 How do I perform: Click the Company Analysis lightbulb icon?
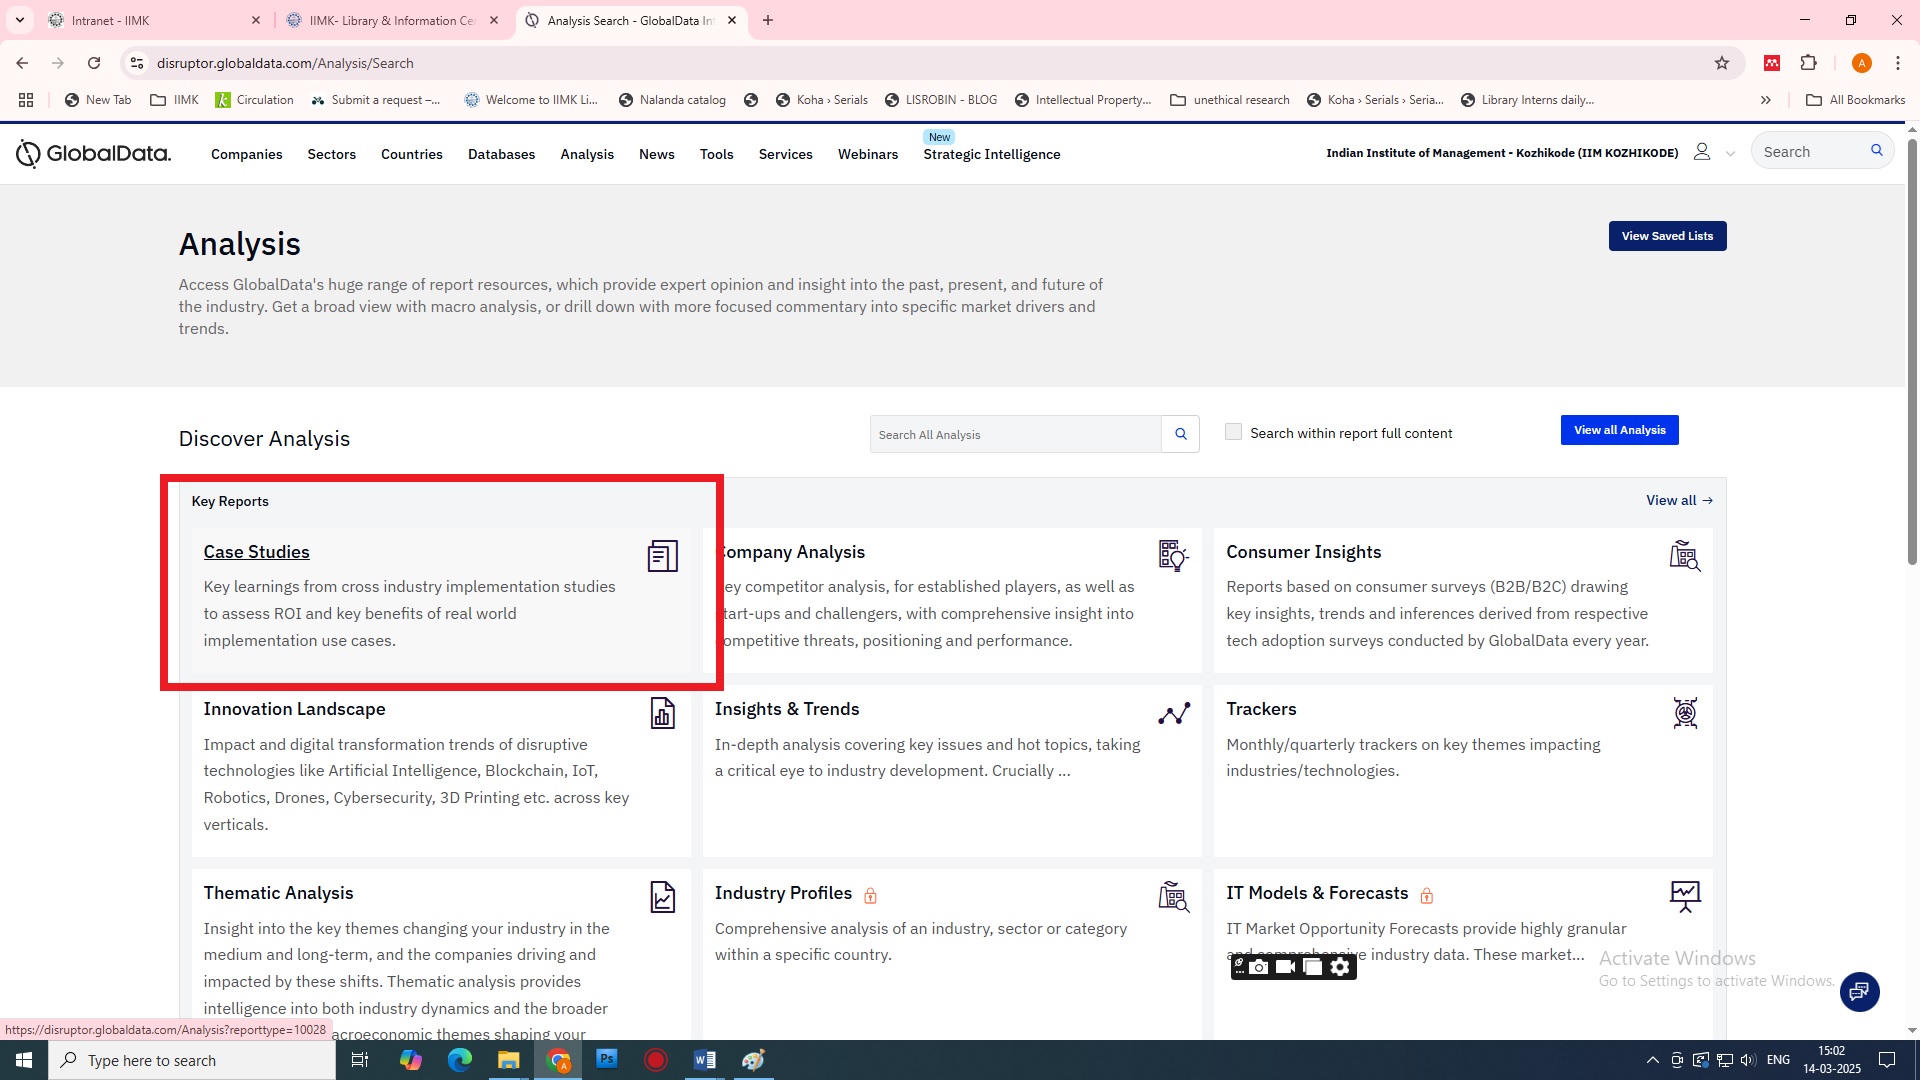1173,555
